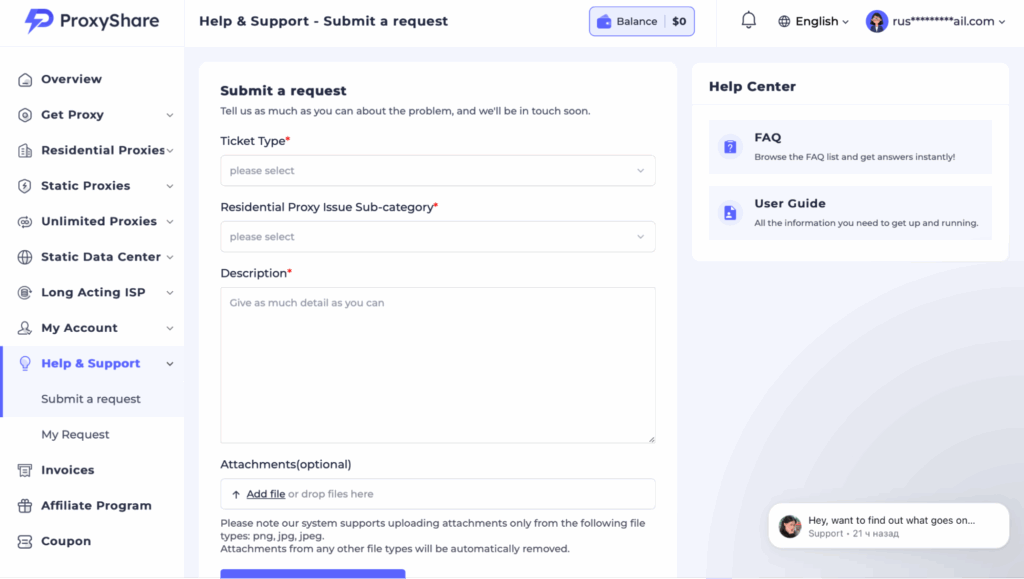
Task: Expand the Unlimited Proxies chevron
Action: [170, 222]
